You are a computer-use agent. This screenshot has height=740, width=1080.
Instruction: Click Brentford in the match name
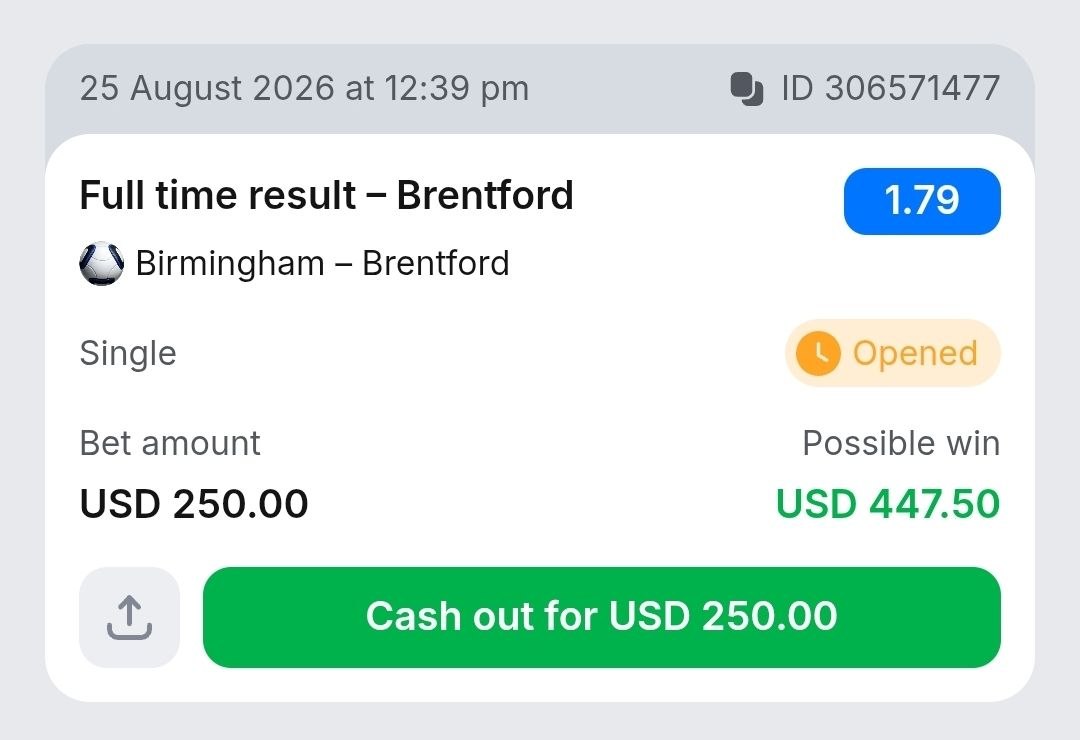point(436,263)
